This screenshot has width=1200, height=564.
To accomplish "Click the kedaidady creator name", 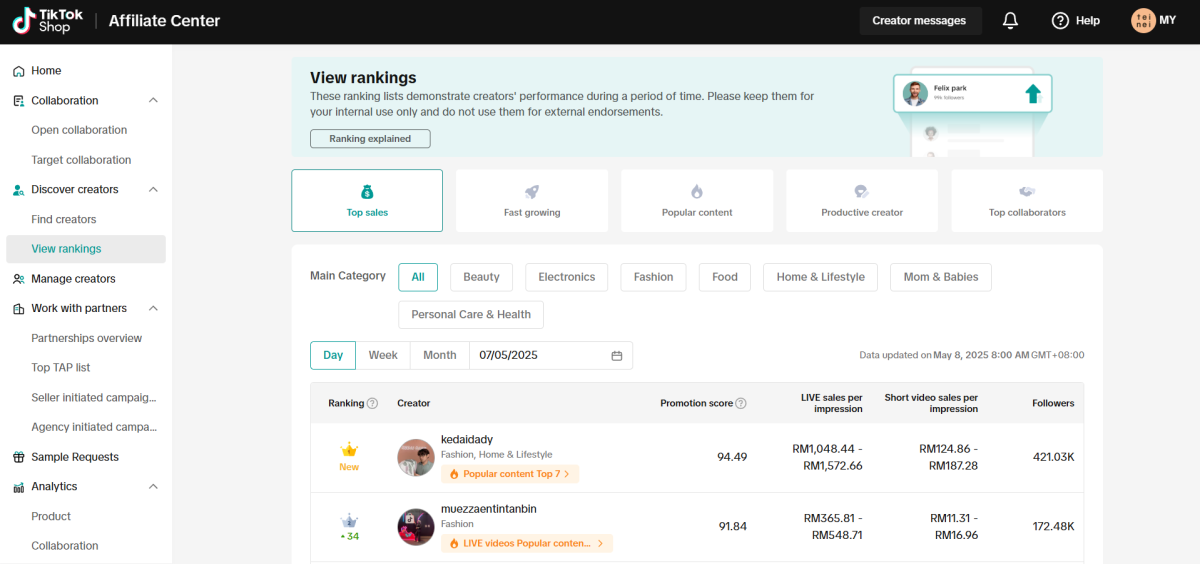I will click(467, 440).
